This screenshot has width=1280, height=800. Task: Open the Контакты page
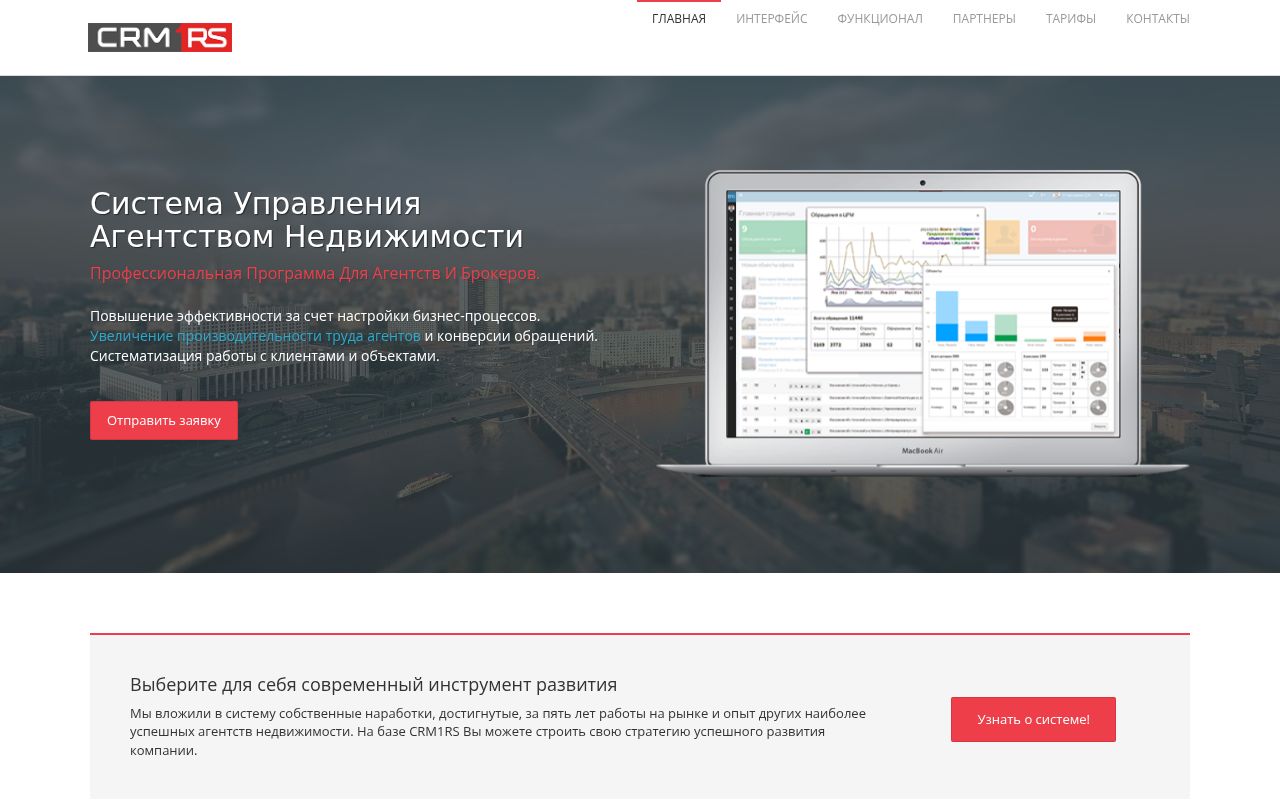(1157, 19)
